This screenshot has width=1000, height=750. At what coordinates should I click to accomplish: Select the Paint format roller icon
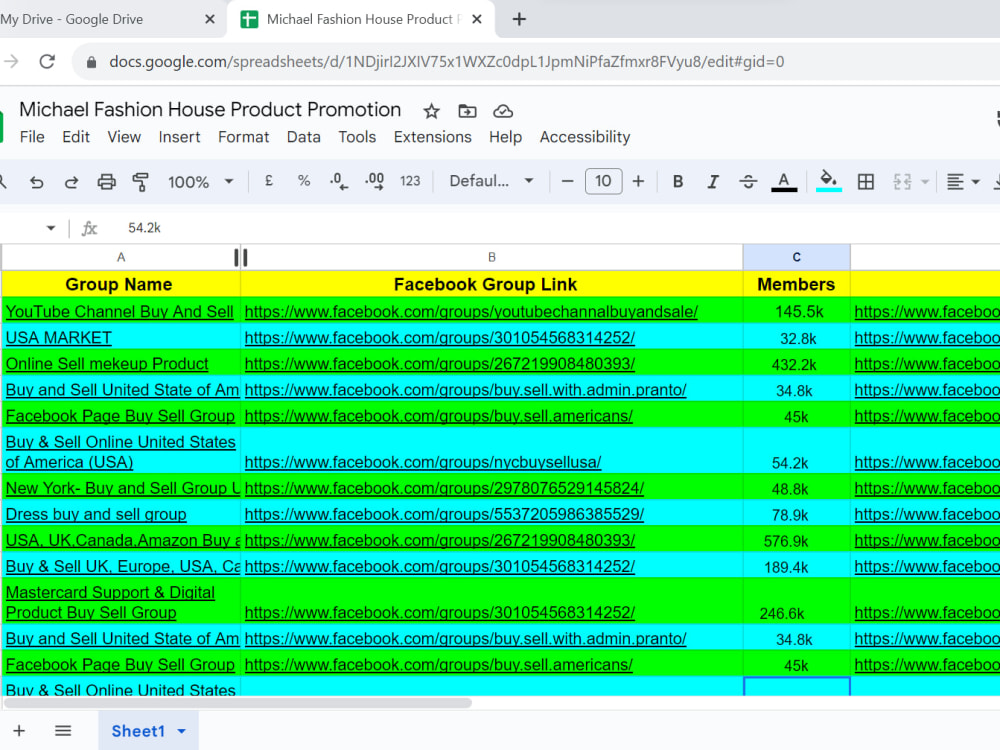(x=140, y=182)
